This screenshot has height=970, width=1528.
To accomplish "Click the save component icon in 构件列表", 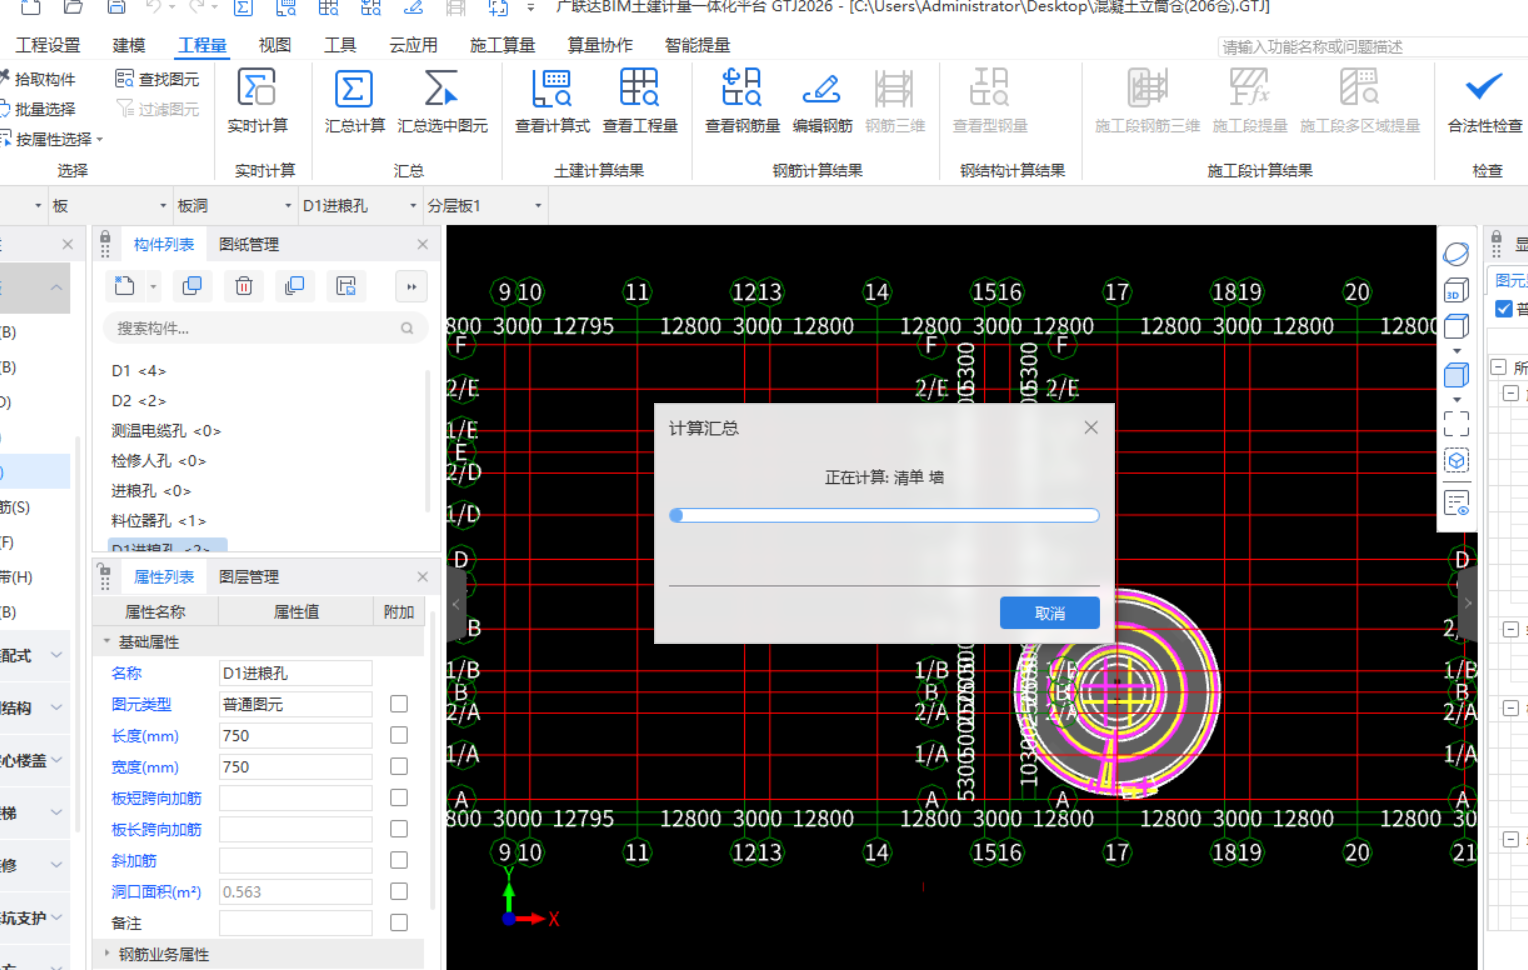I will point(346,286).
